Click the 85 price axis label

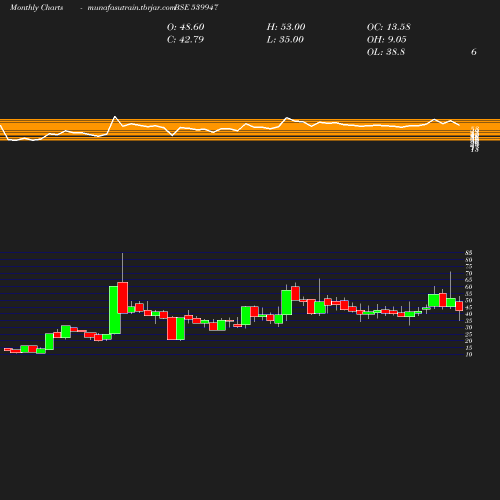coord(469,253)
